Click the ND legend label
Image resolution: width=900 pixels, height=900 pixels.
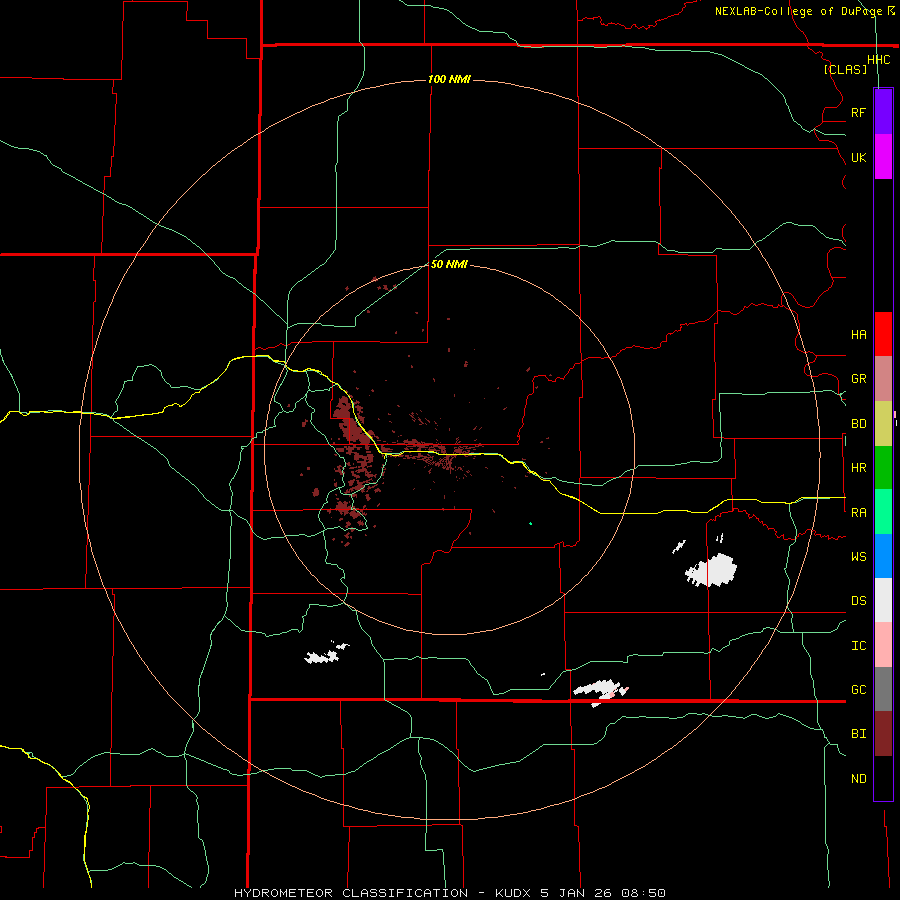tap(858, 779)
